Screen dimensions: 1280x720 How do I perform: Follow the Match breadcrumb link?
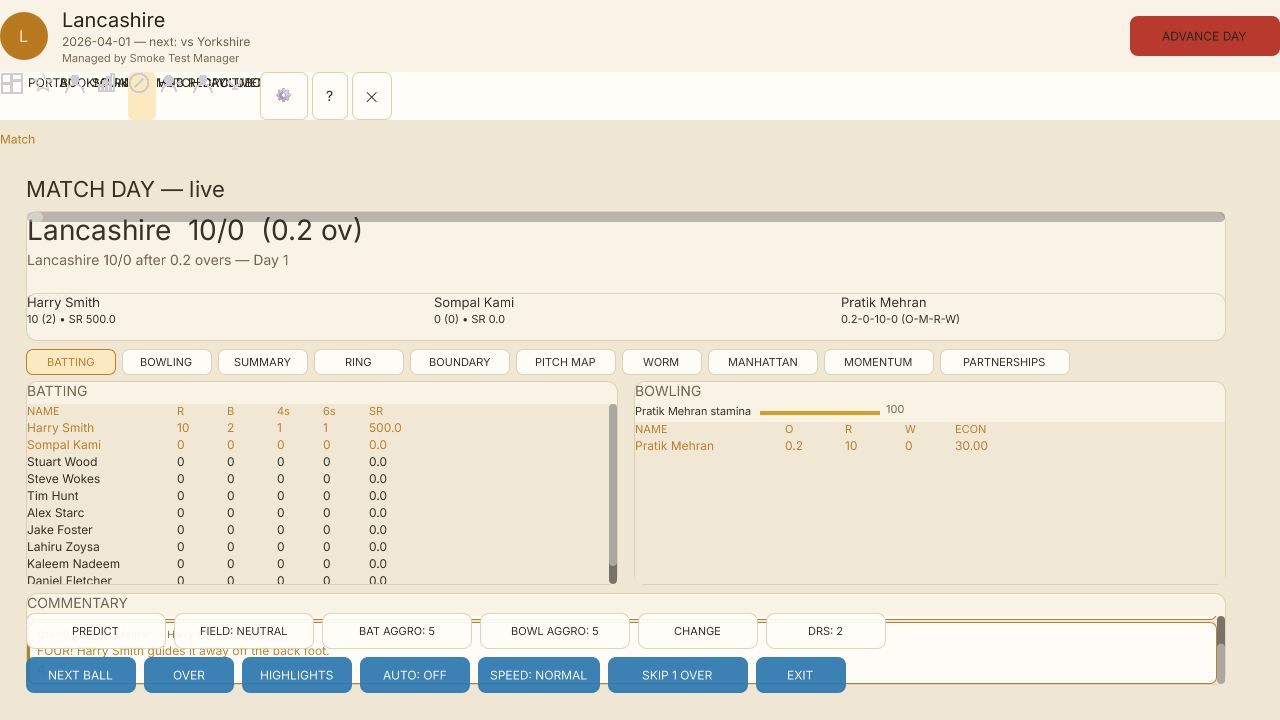click(x=17, y=139)
